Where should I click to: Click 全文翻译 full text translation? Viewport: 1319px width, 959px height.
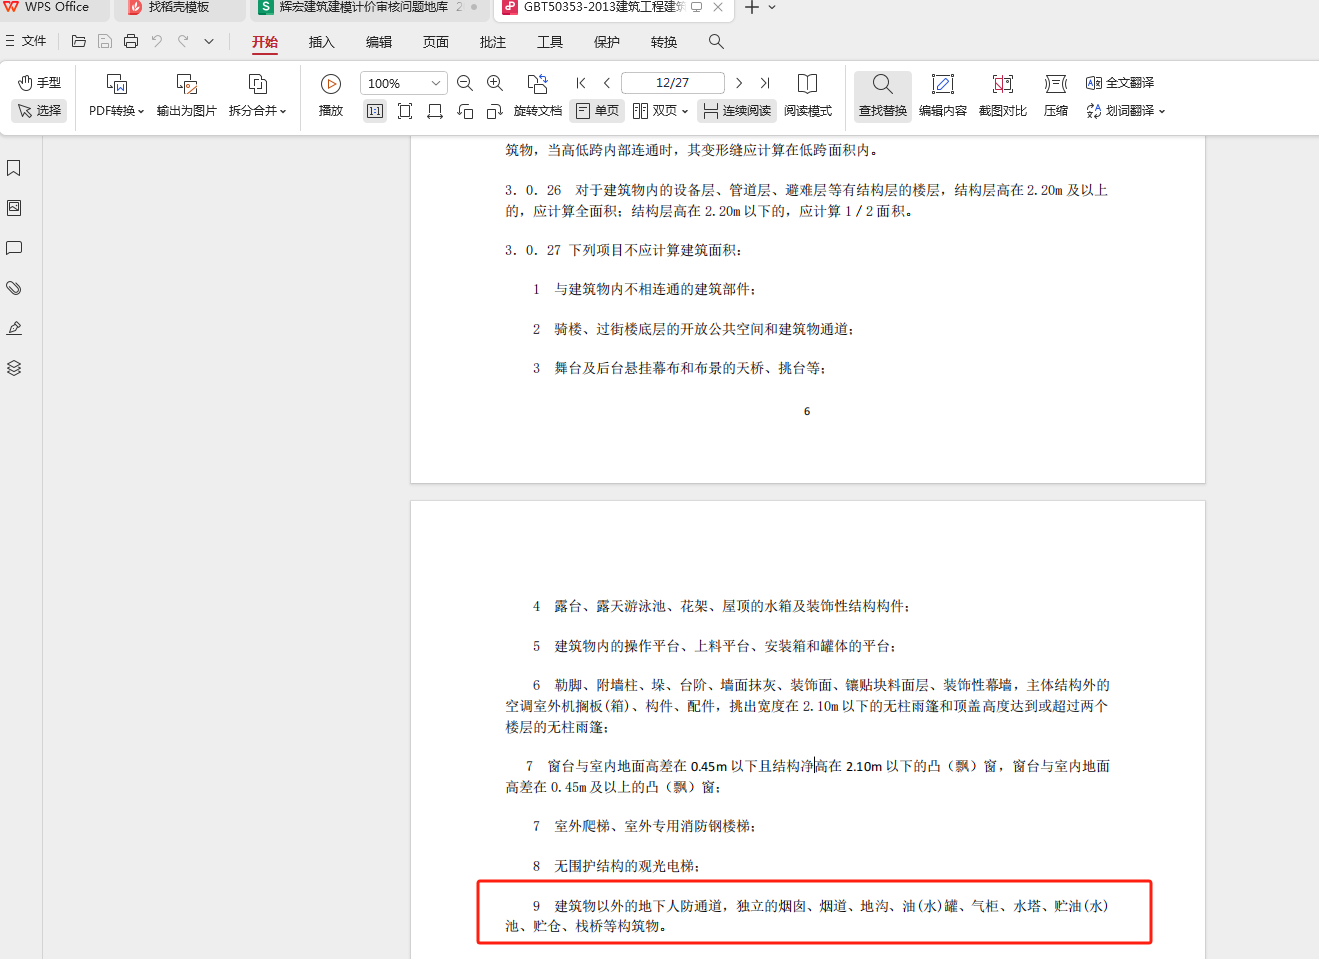pyautogui.click(x=1120, y=83)
